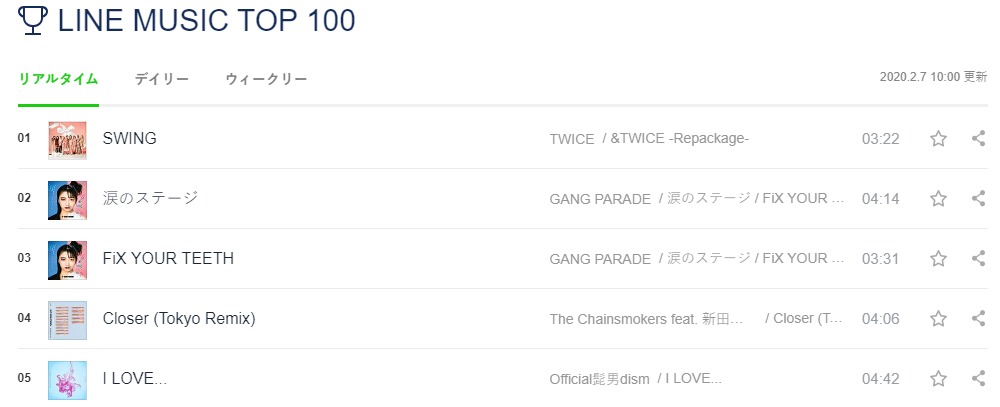This screenshot has height=407, width=1000.
Task: Add Closer (Tokyo Remix) to favorites
Action: click(x=938, y=318)
